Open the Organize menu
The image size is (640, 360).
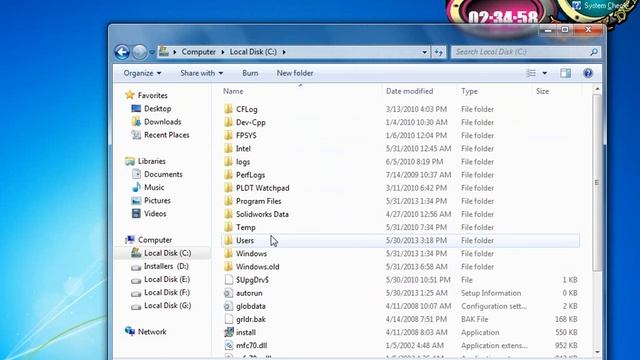(142, 73)
